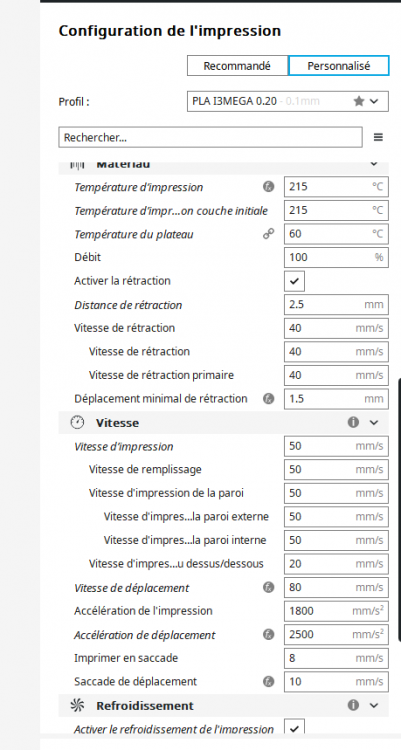Edit Vitesse de rétraction primaire field
This screenshot has height=750, width=401.
pos(336,375)
